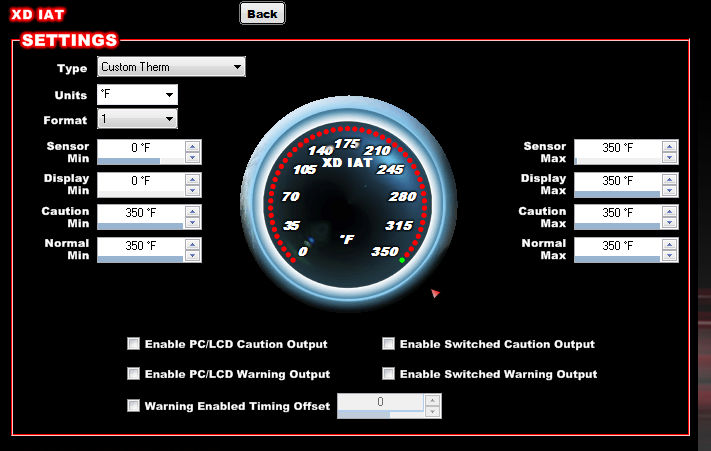The image size is (711, 451).
Task: Tick Enable Switched Caution Output
Action: coord(389,344)
